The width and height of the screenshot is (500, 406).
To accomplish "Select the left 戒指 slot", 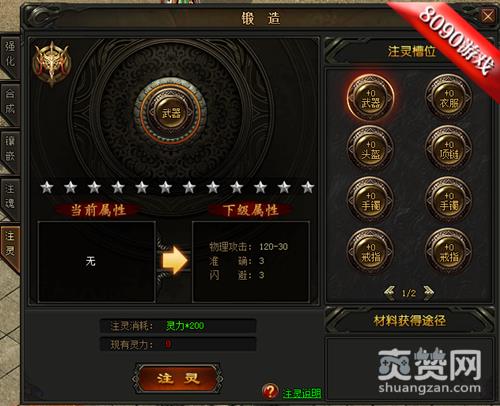I will coord(370,252).
